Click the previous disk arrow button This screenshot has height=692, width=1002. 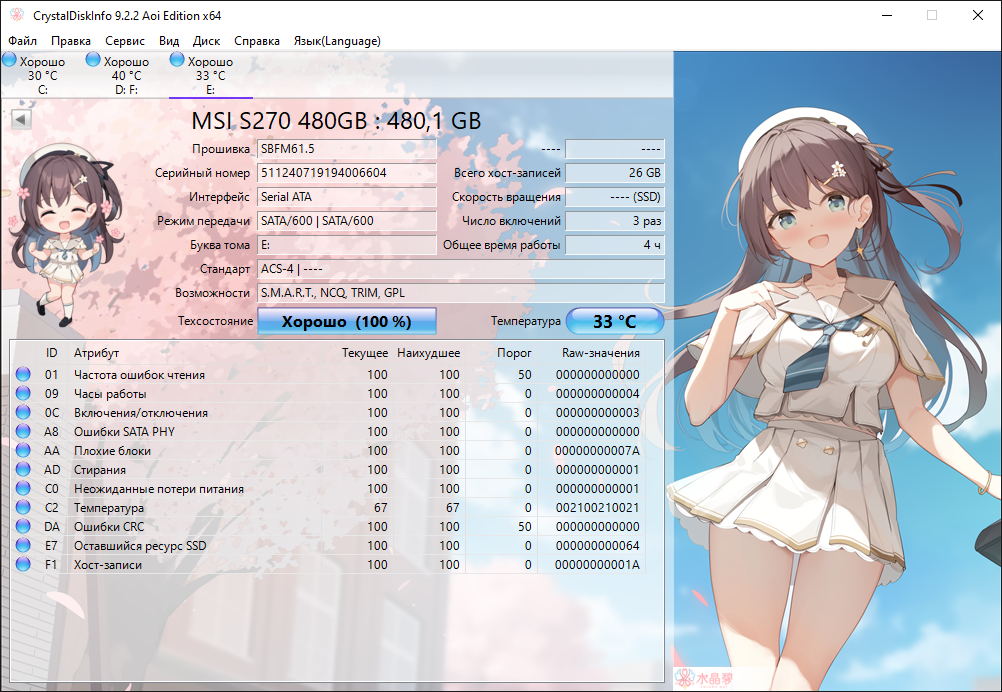[x=21, y=119]
